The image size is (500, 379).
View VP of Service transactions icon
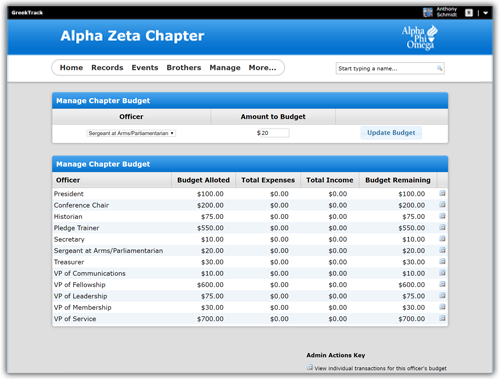click(442, 318)
